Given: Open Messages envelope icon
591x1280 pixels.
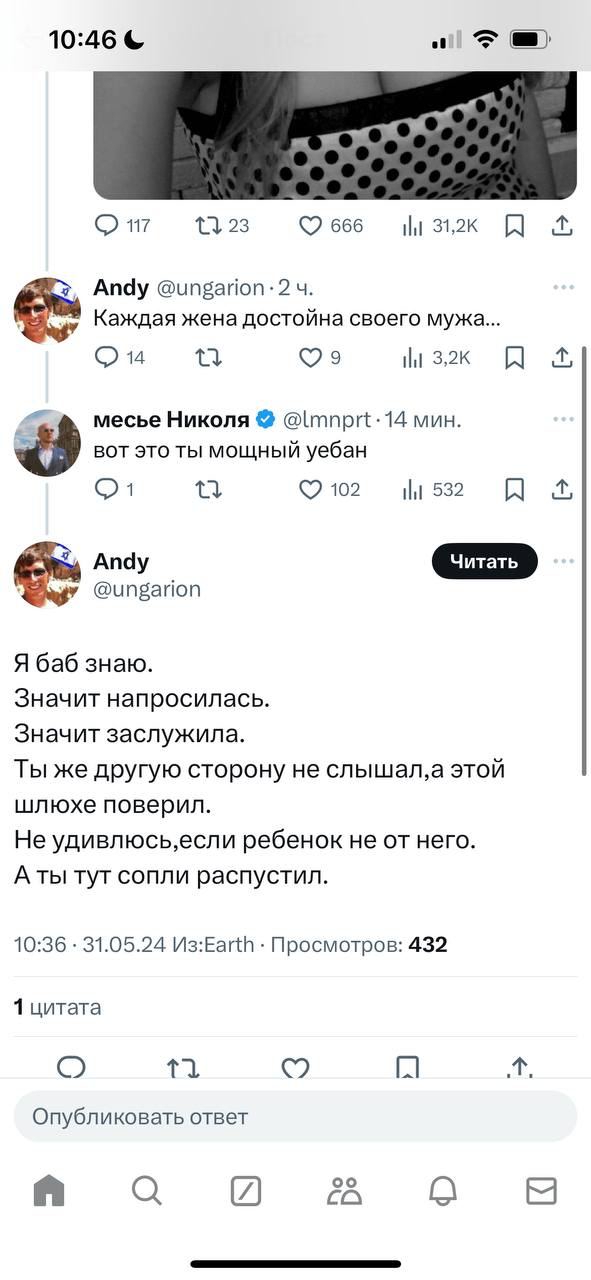Looking at the screenshot, I should (541, 1190).
